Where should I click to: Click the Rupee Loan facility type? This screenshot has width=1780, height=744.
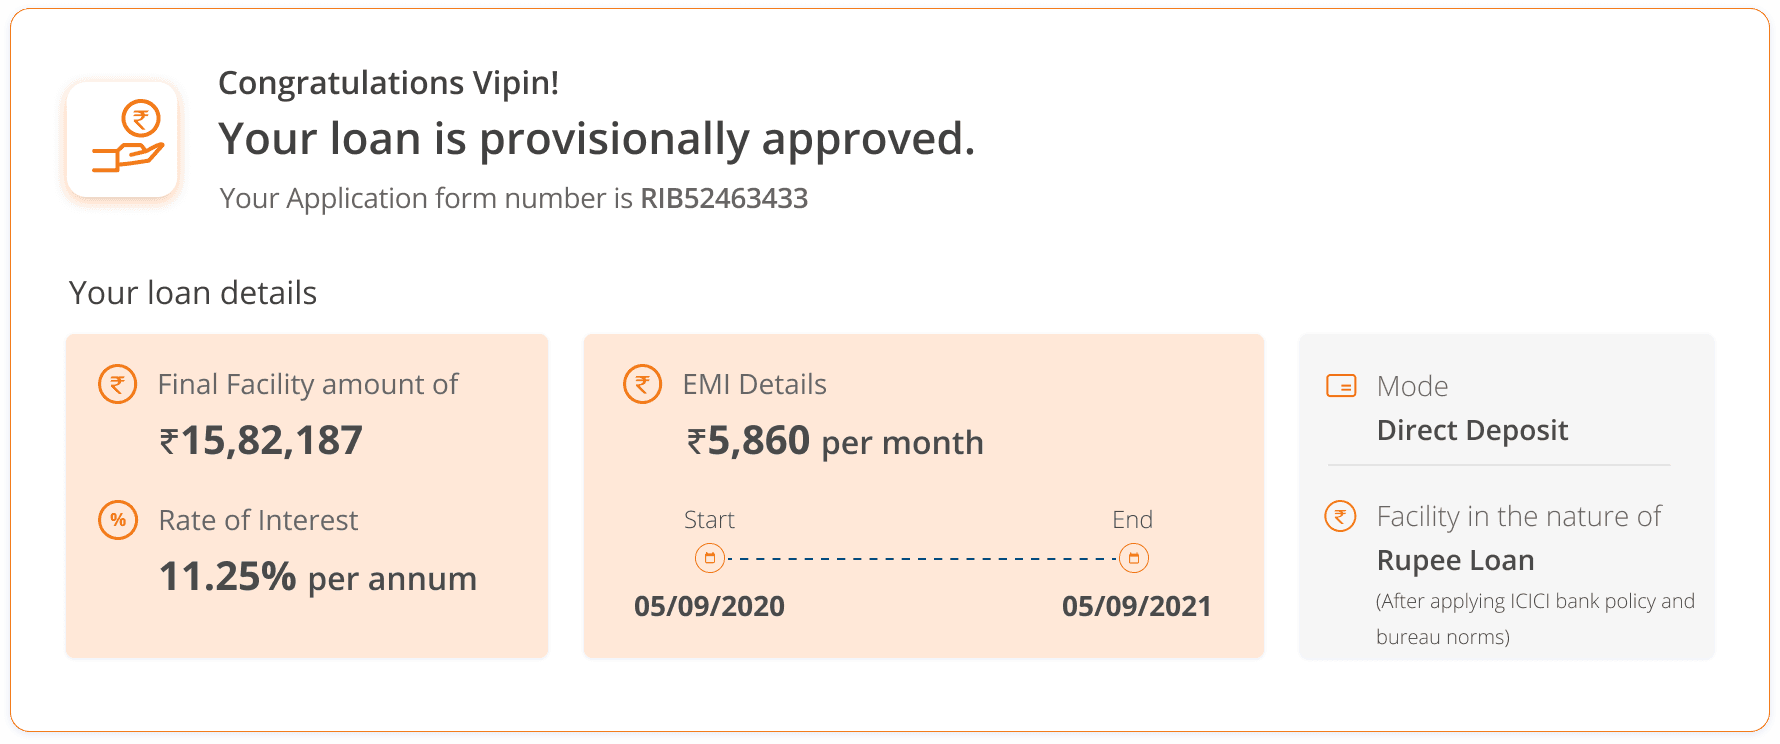(x=1455, y=561)
